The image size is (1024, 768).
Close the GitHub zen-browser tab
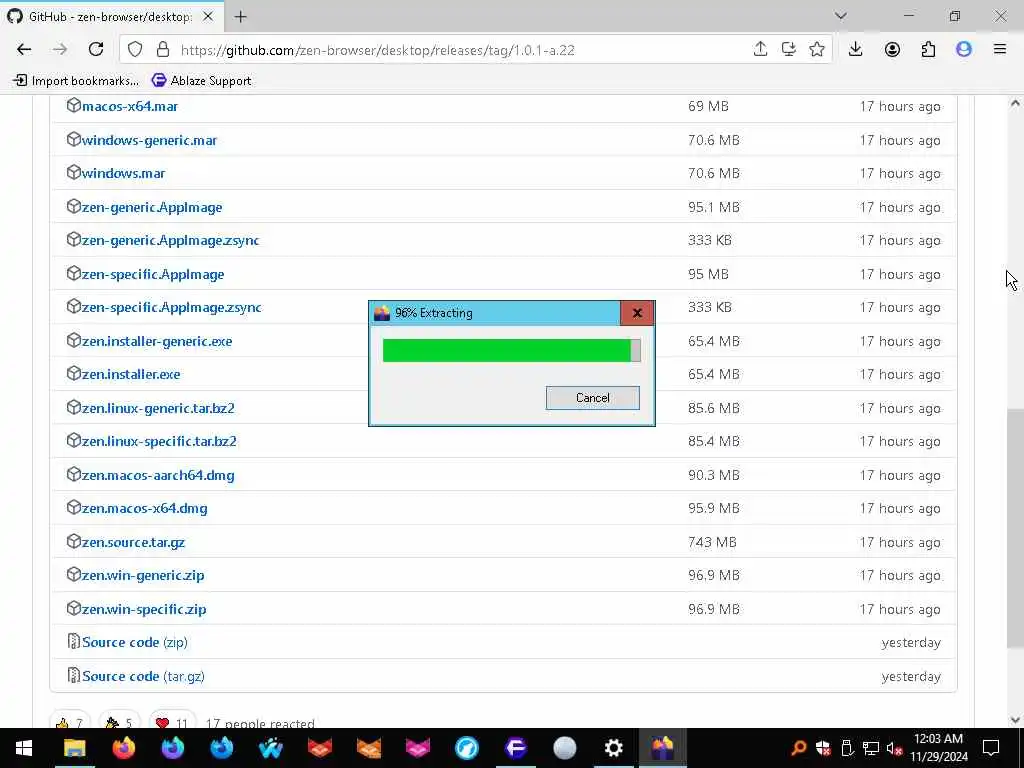click(208, 16)
